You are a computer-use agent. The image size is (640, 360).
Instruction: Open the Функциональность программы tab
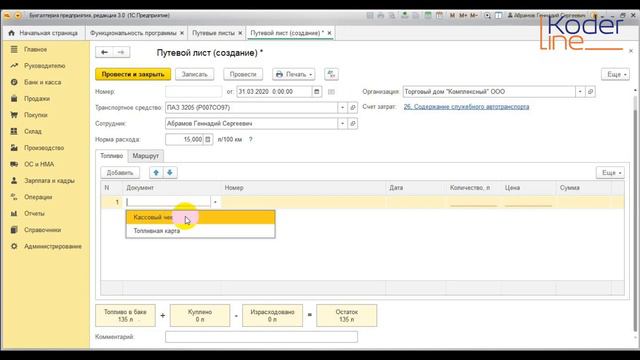[x=133, y=33]
